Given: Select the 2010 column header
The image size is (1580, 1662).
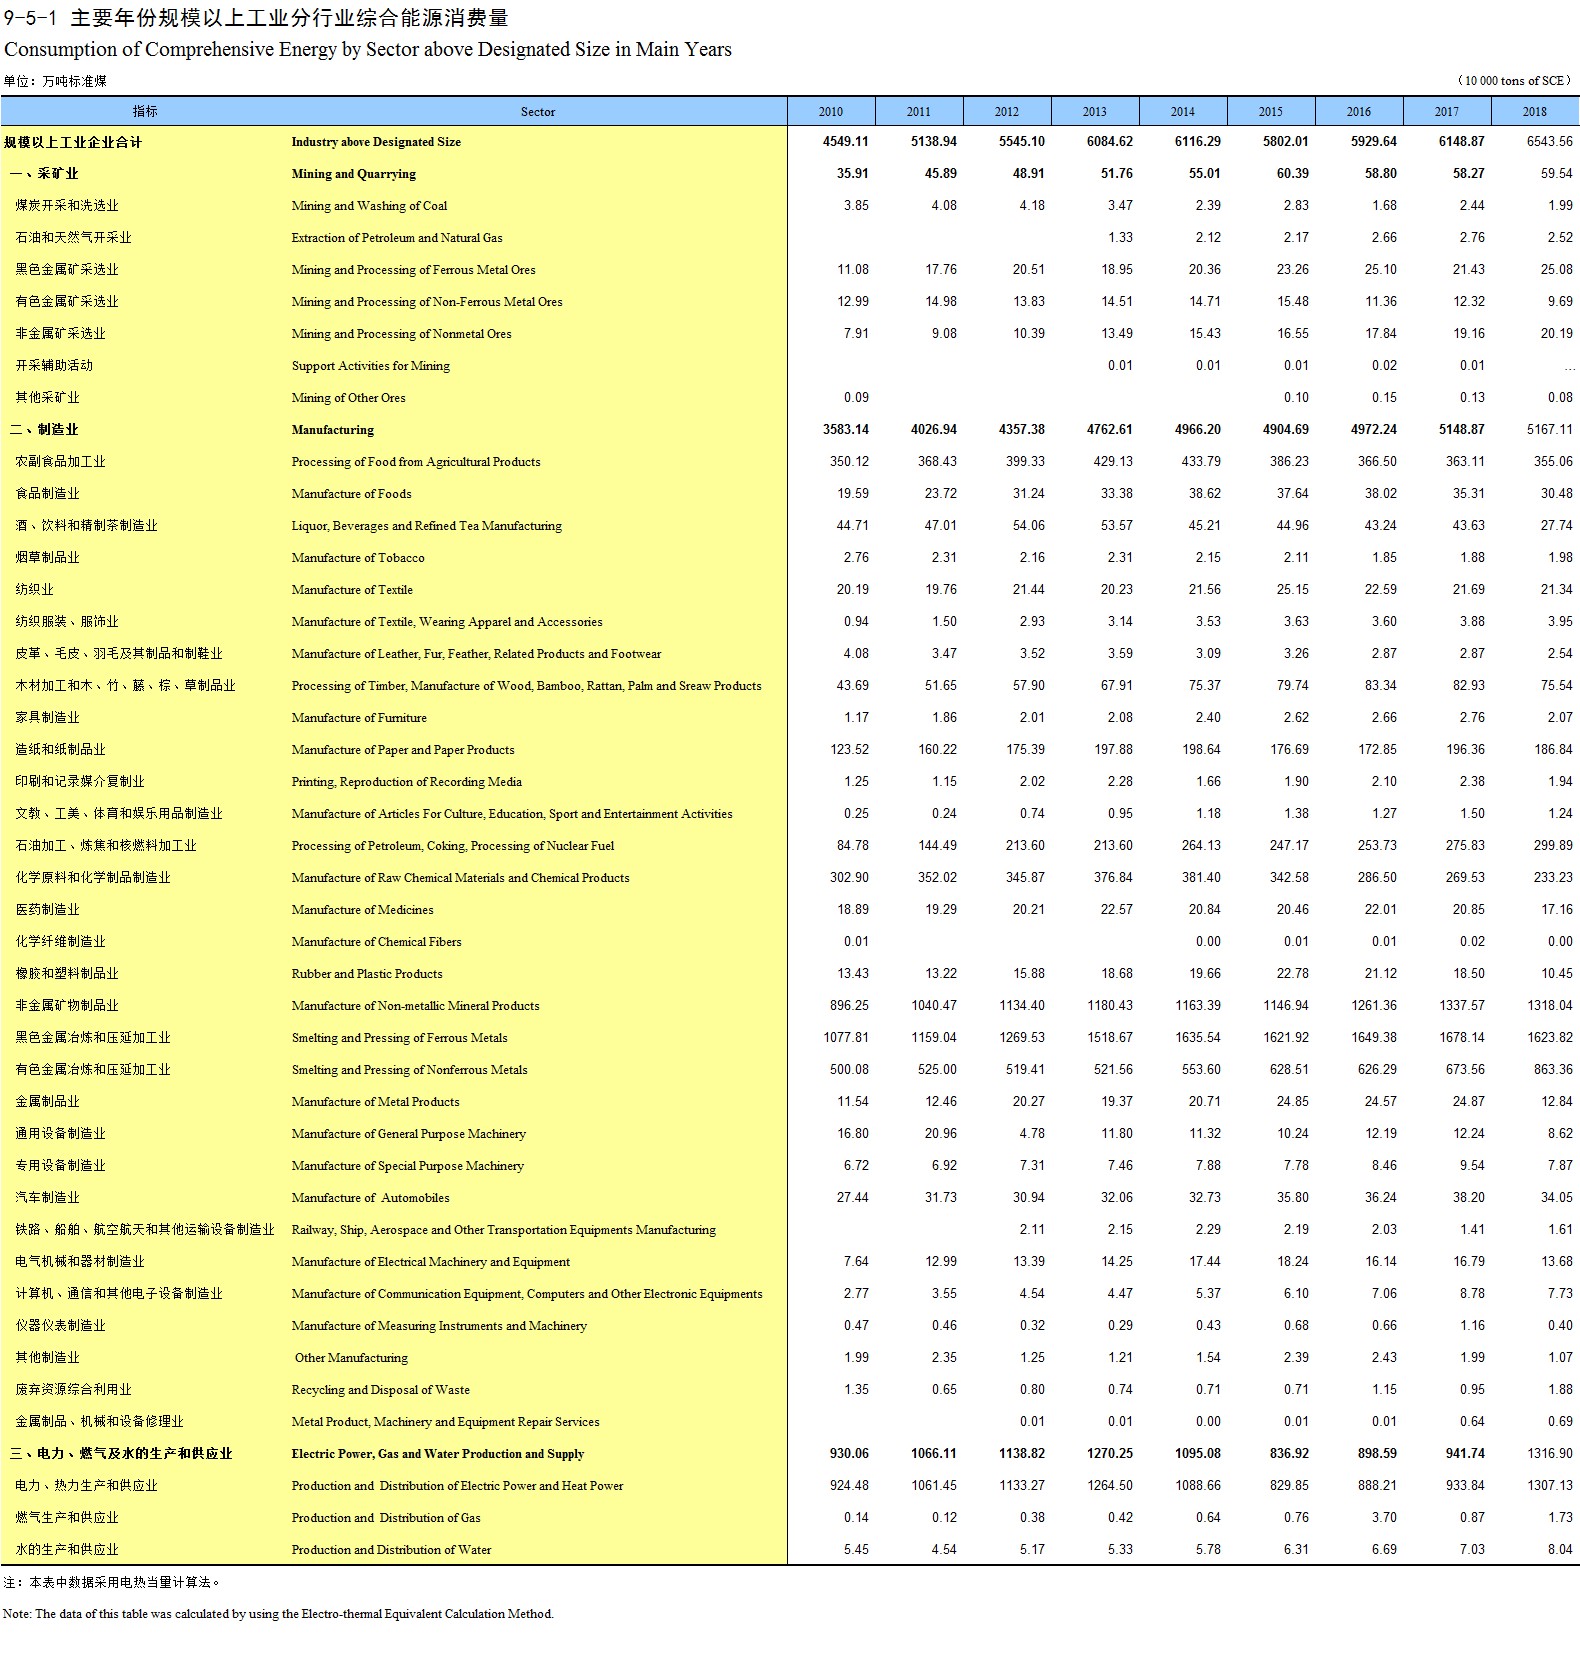Looking at the screenshot, I should click(831, 111).
